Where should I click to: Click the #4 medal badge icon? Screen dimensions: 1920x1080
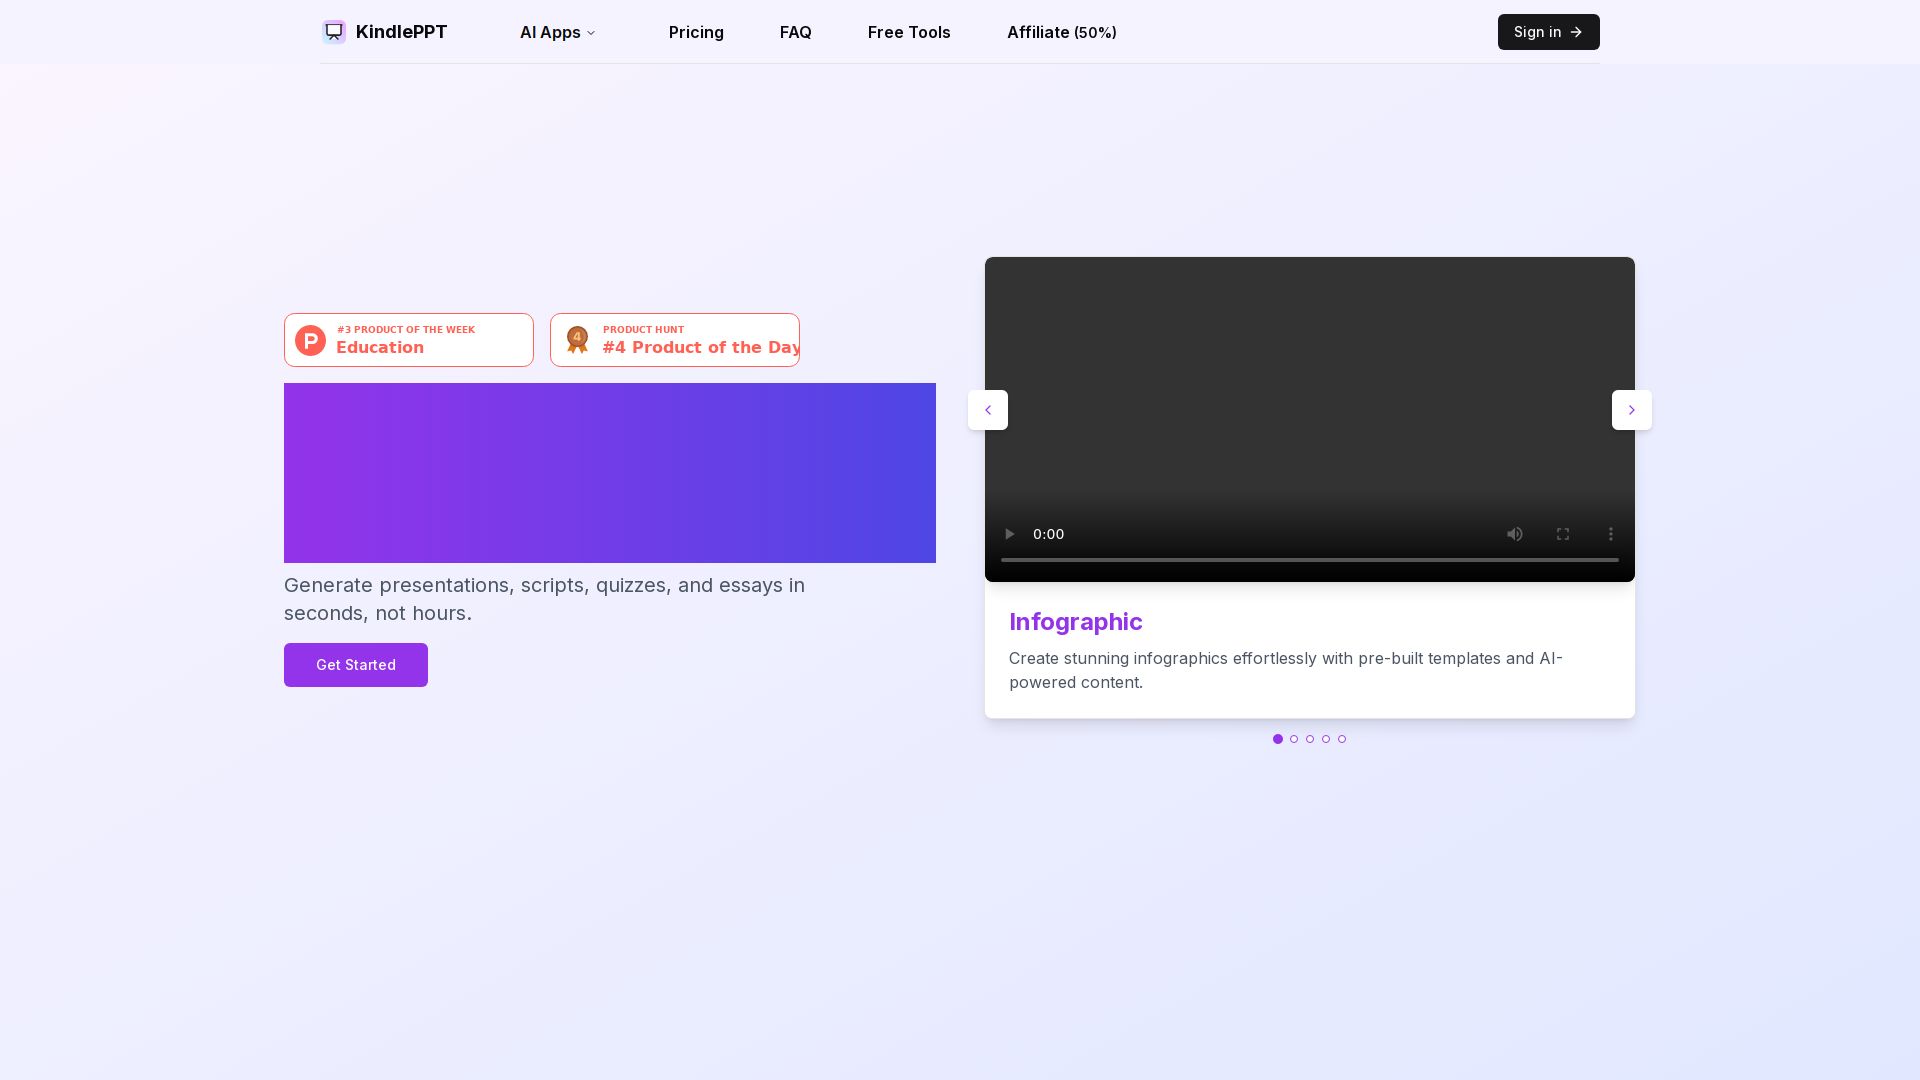[577, 340]
